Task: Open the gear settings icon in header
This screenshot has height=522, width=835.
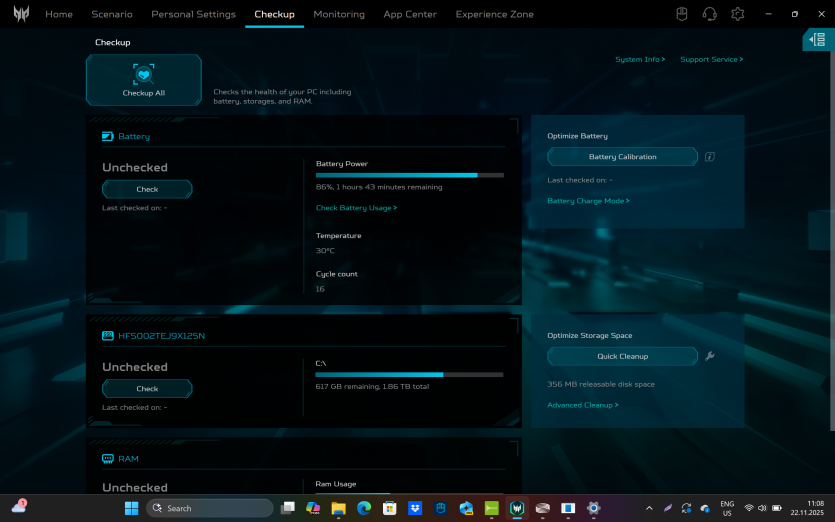Action: point(738,14)
